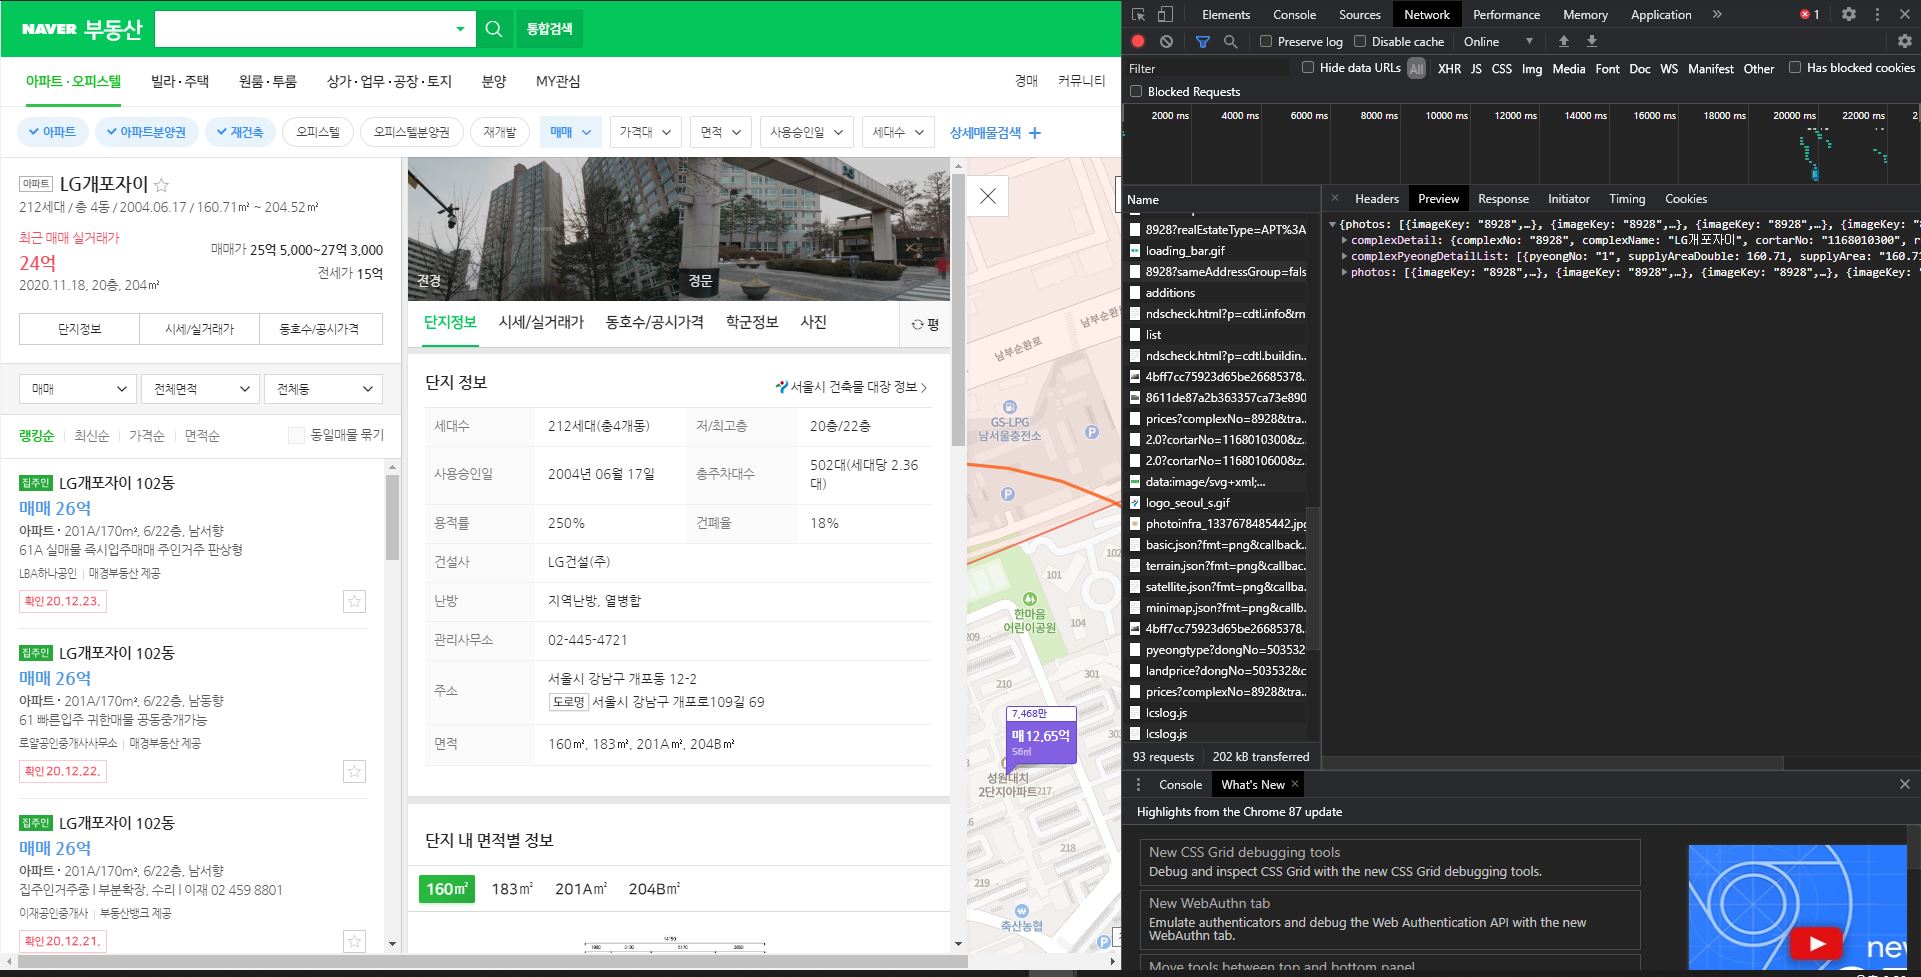Open the Headers tab

click(x=1376, y=198)
